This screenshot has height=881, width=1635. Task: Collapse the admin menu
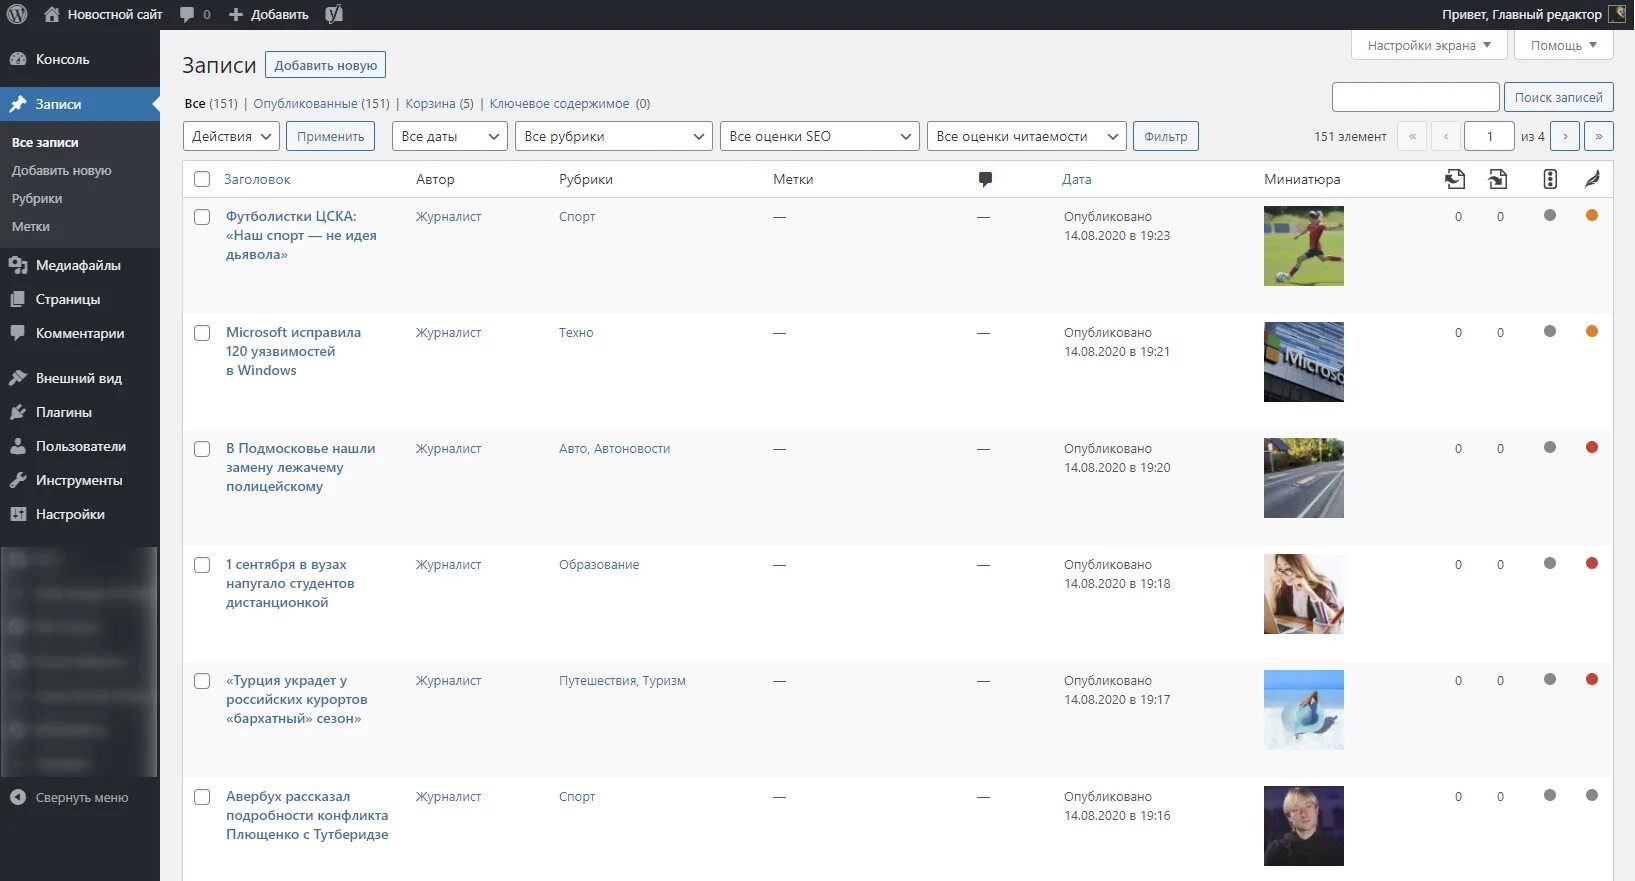(70, 797)
